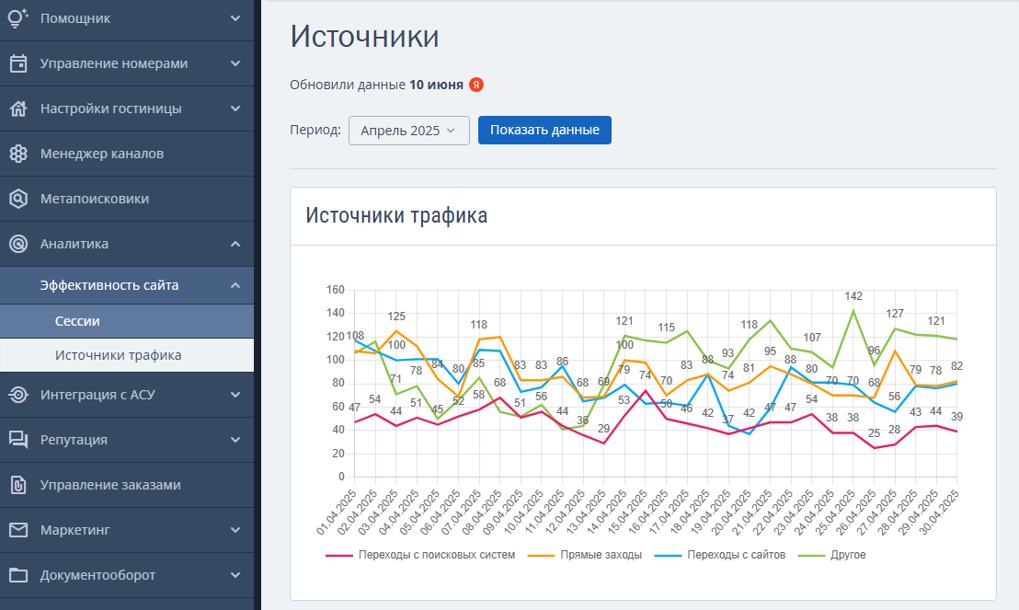Expand the Репутация section chevron
Image resolution: width=1019 pixels, height=610 pixels.
[x=235, y=440]
